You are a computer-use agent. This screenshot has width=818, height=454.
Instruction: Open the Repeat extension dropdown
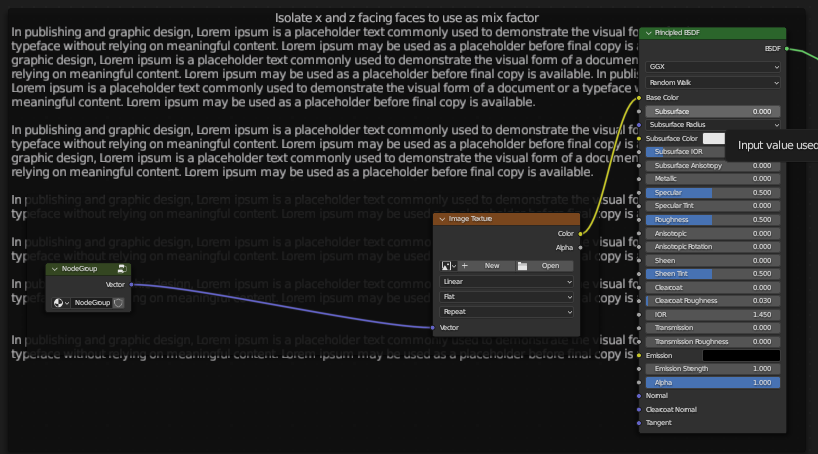(x=507, y=312)
